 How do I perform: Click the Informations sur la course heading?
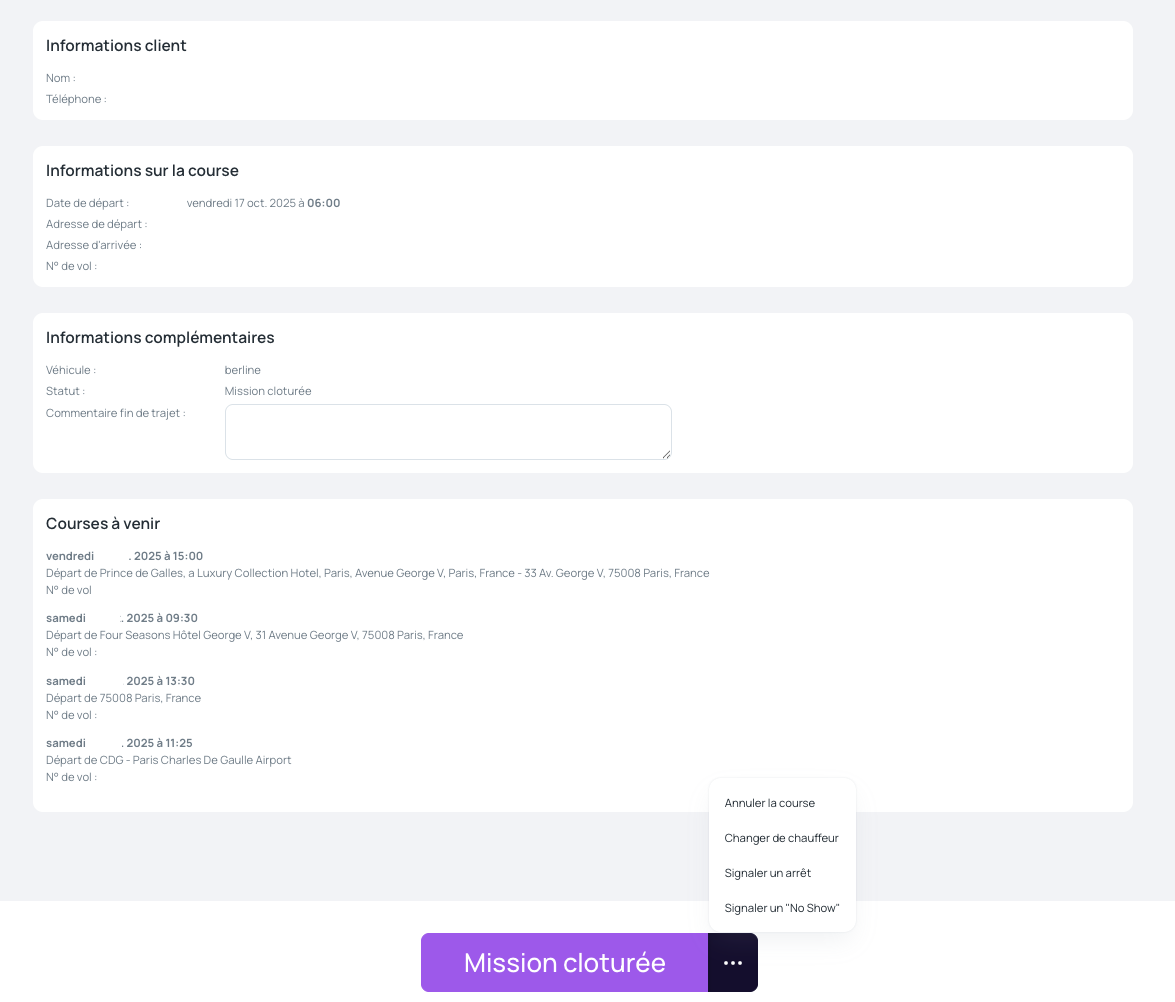[142, 171]
